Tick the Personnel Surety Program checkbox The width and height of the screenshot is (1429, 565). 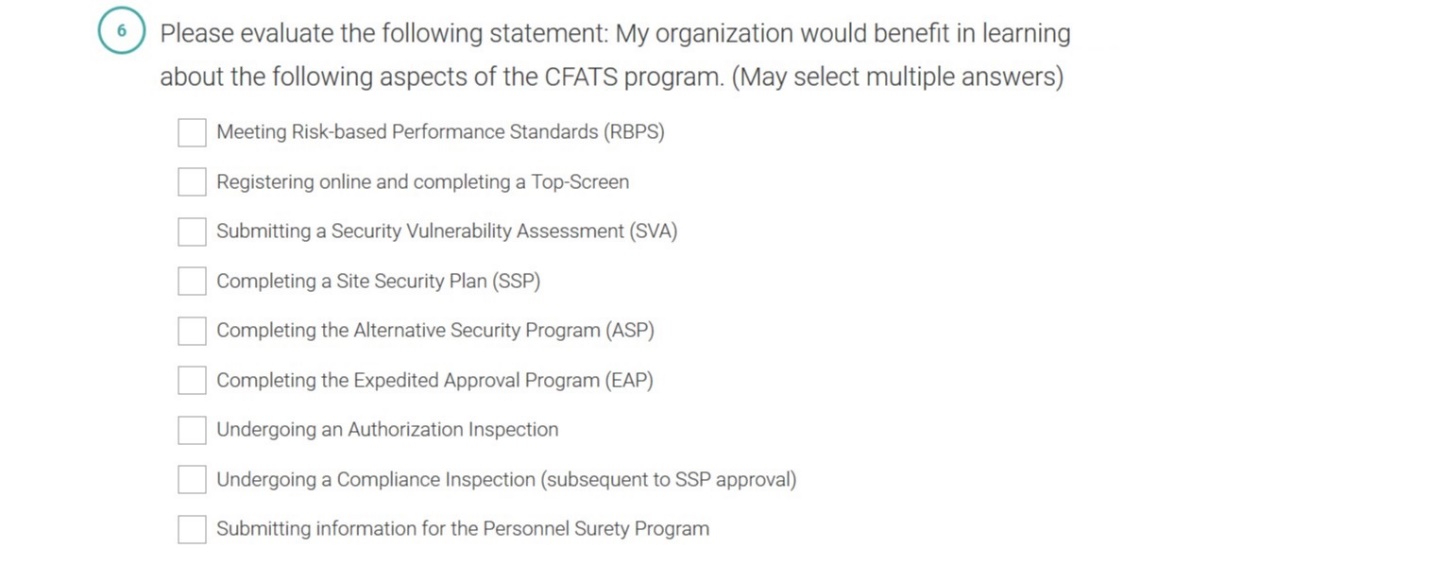pyautogui.click(x=192, y=529)
